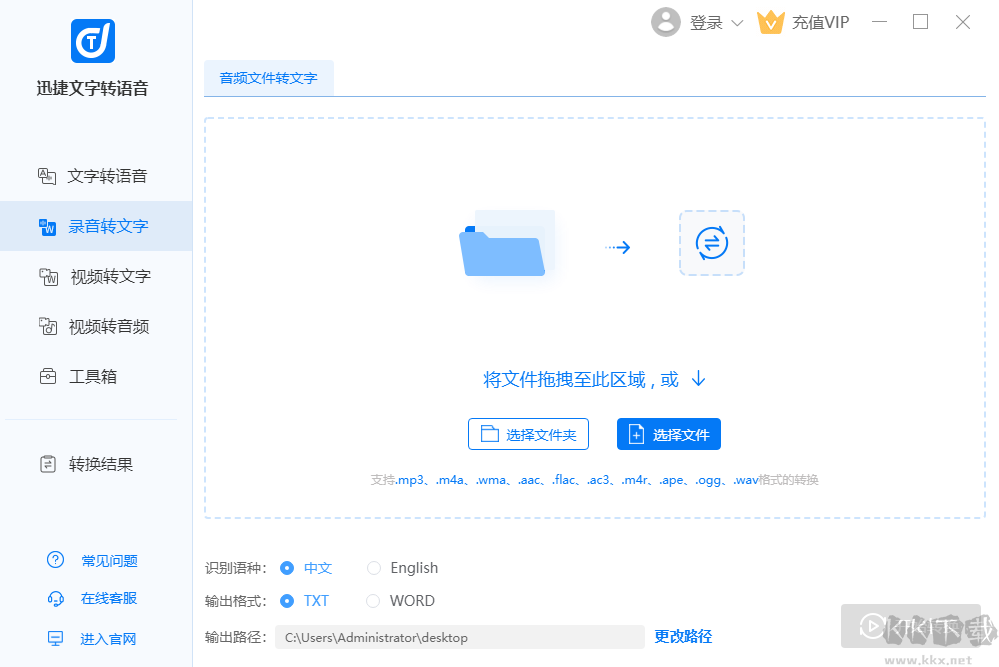The image size is (999, 667).
Task: Open the user avatar menu
Action: [666, 21]
